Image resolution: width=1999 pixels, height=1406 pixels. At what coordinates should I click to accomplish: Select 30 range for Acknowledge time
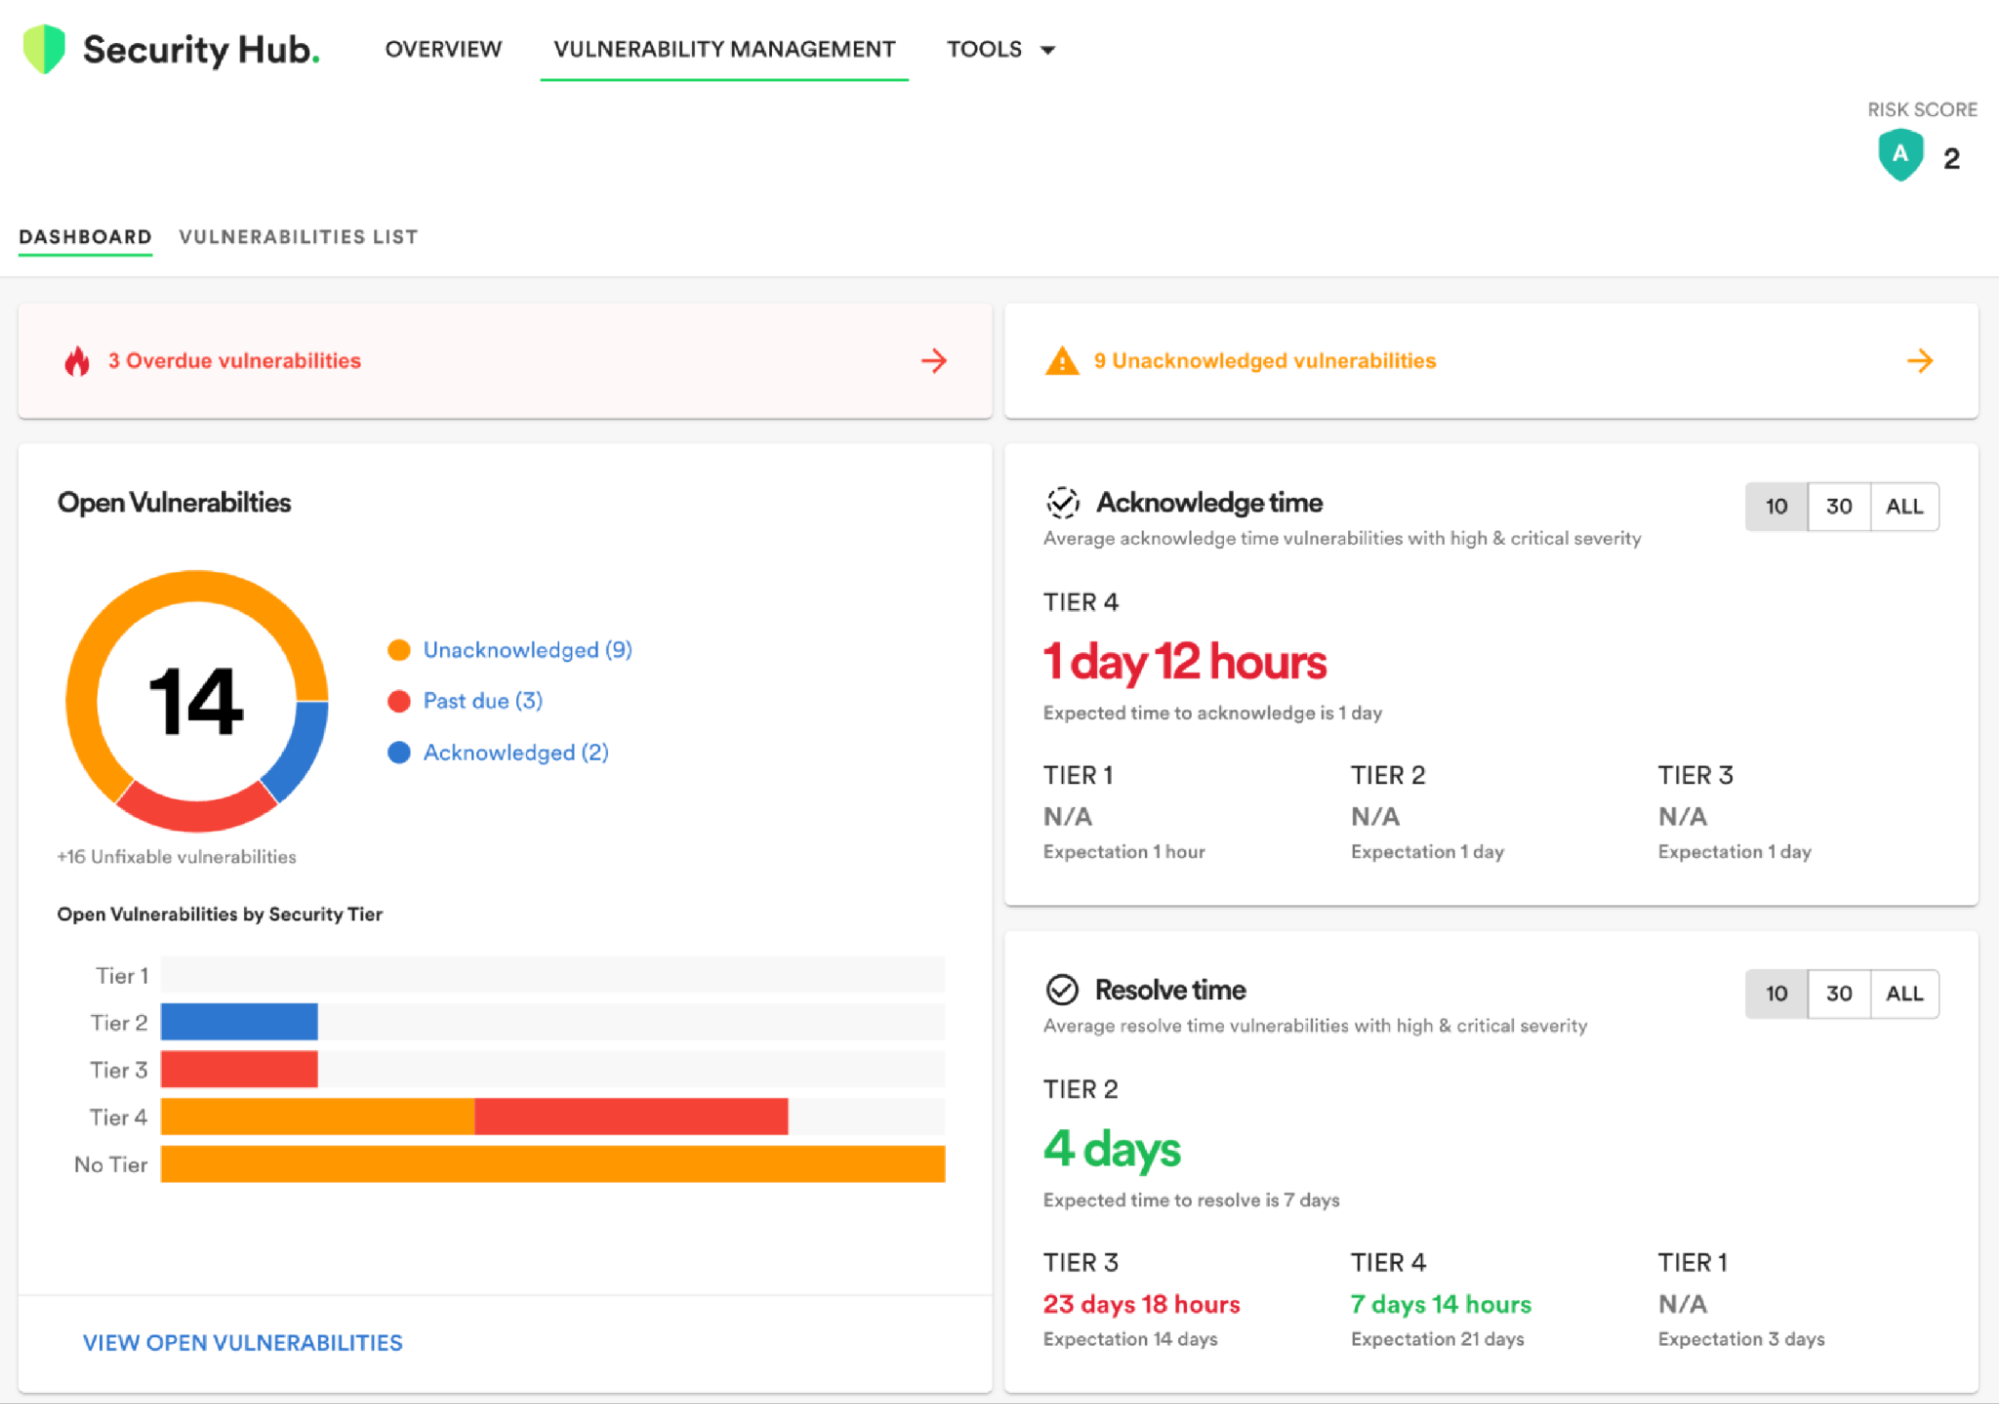click(x=1838, y=507)
